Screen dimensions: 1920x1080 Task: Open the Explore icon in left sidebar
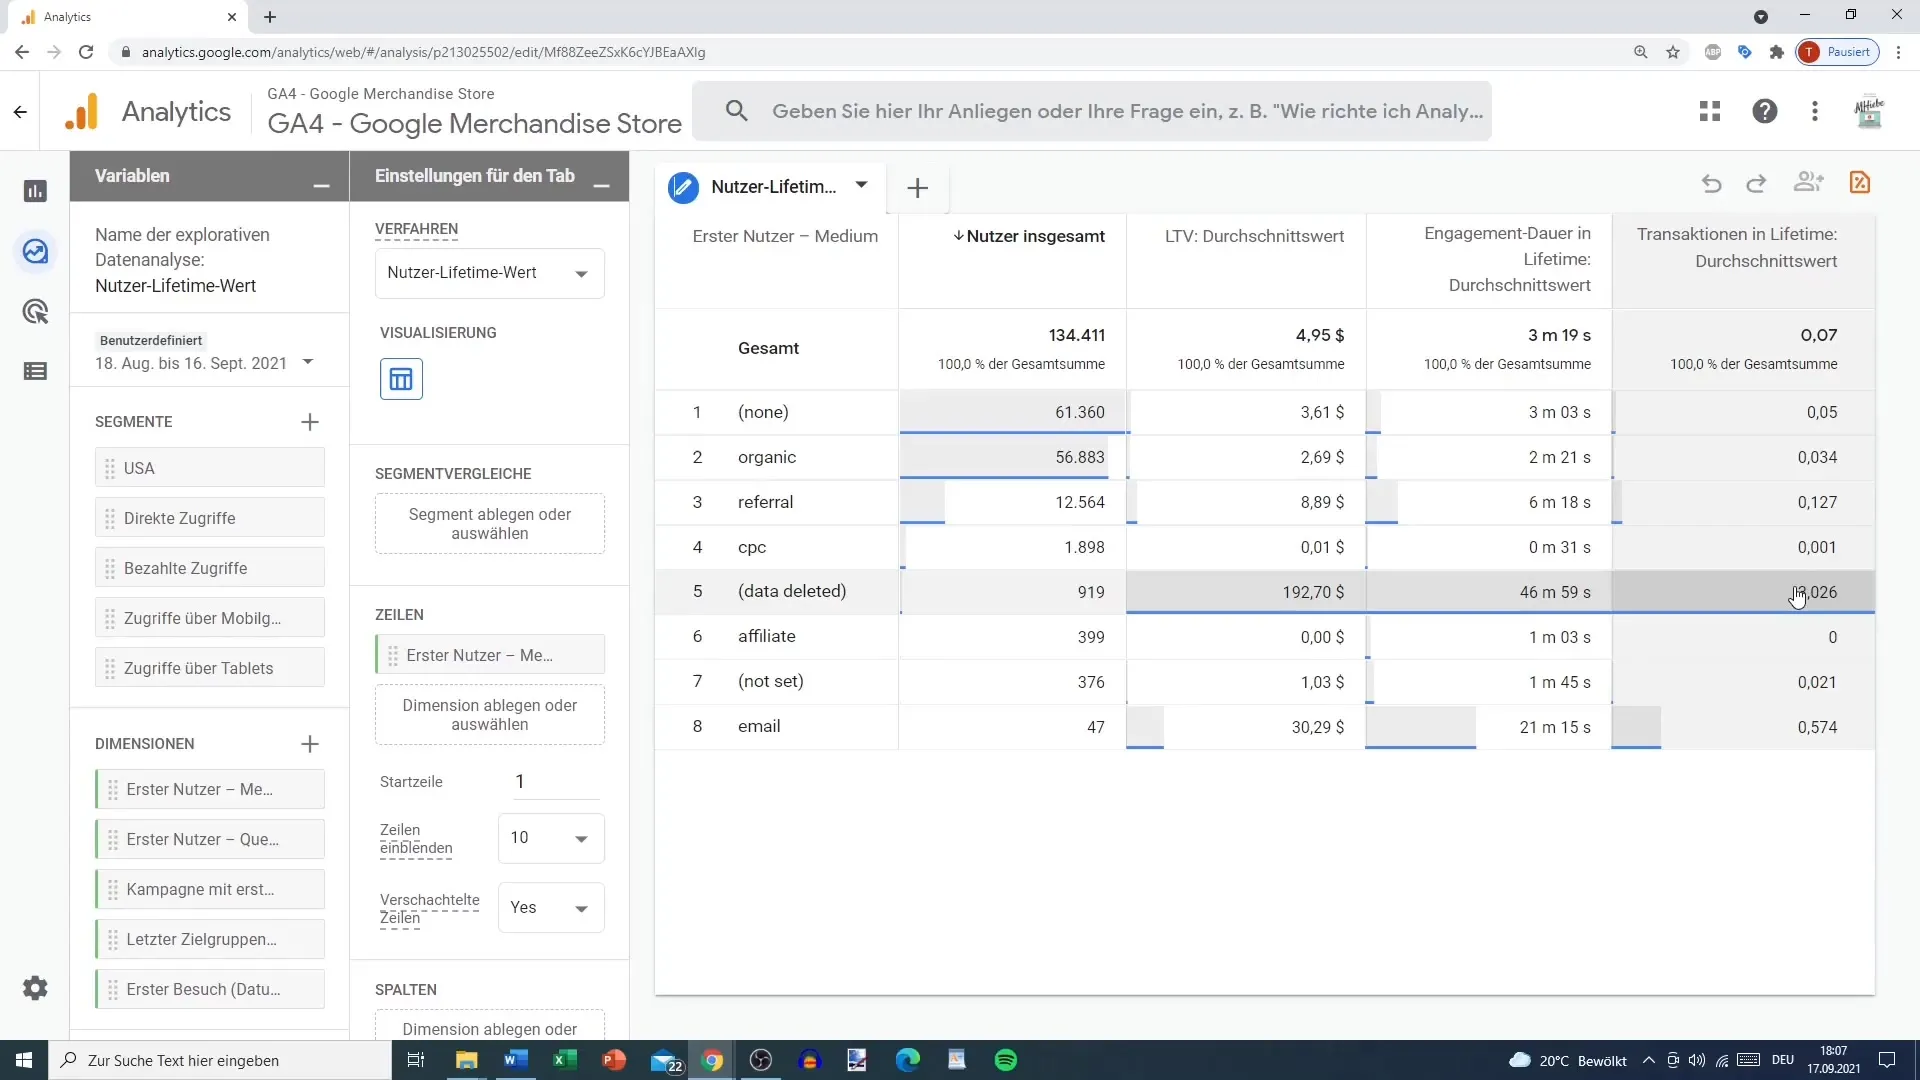(x=35, y=251)
